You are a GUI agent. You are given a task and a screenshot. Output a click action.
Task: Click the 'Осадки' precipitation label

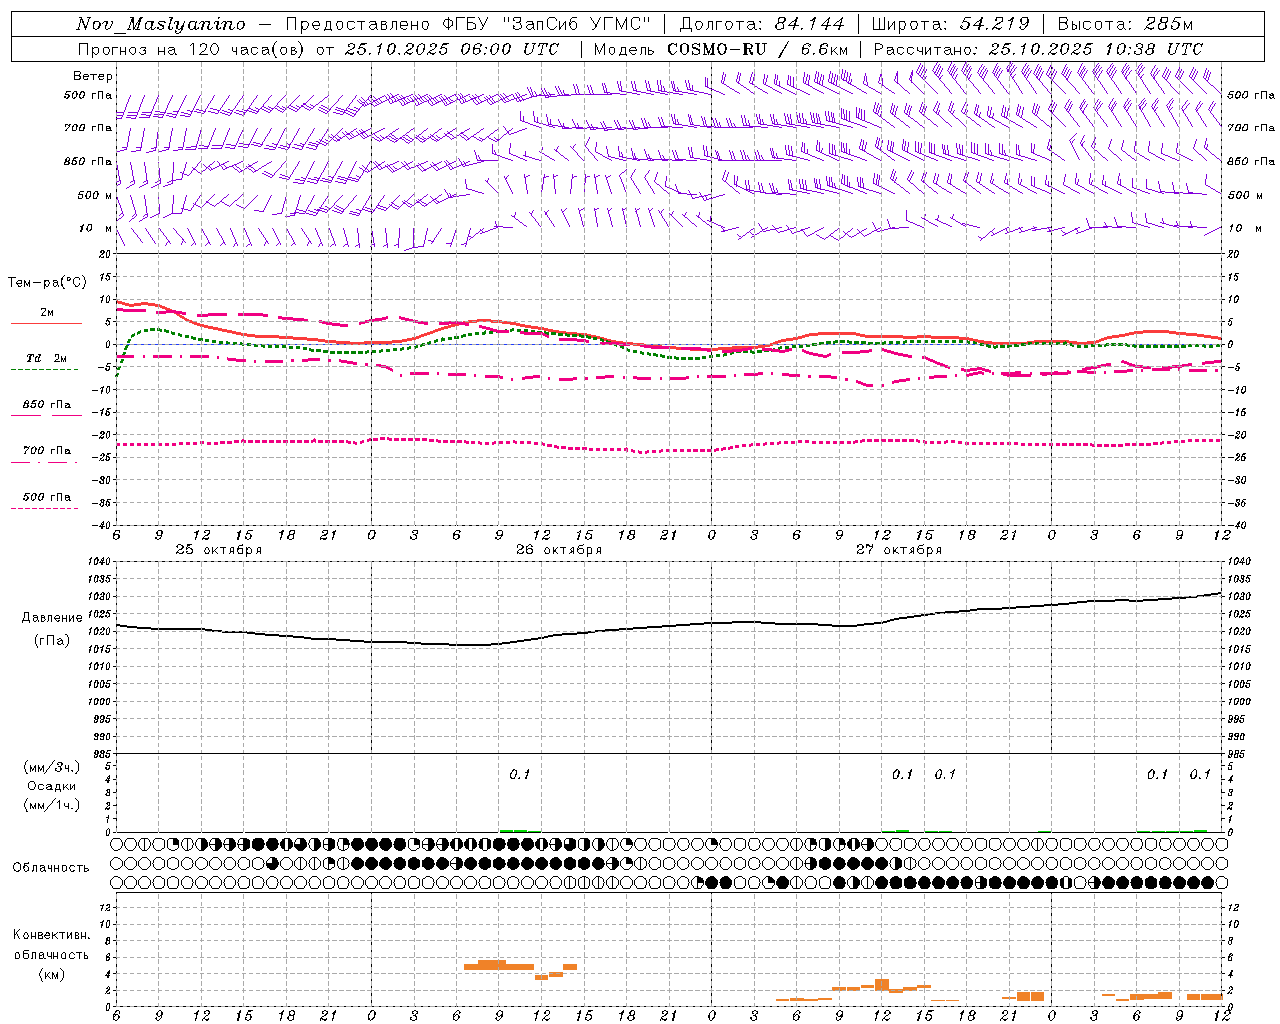coord(52,786)
